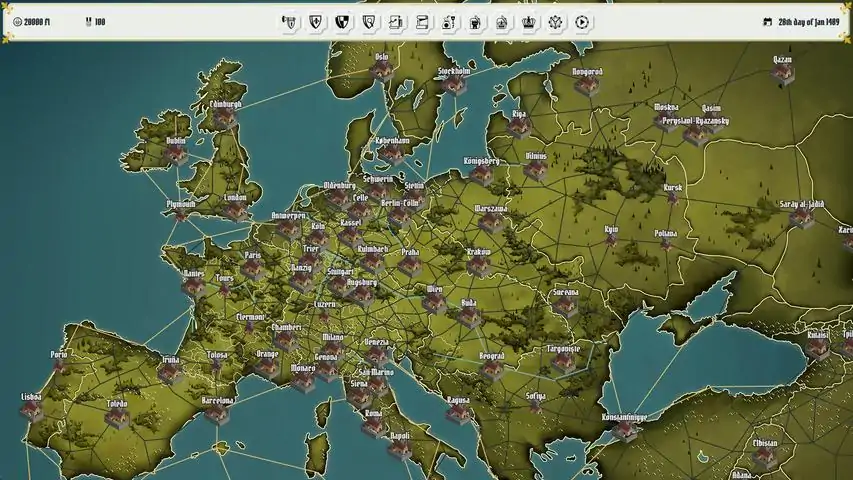Click the "20000 fl" treasury amount
Viewport: 853px width, 480px height.
point(37,22)
